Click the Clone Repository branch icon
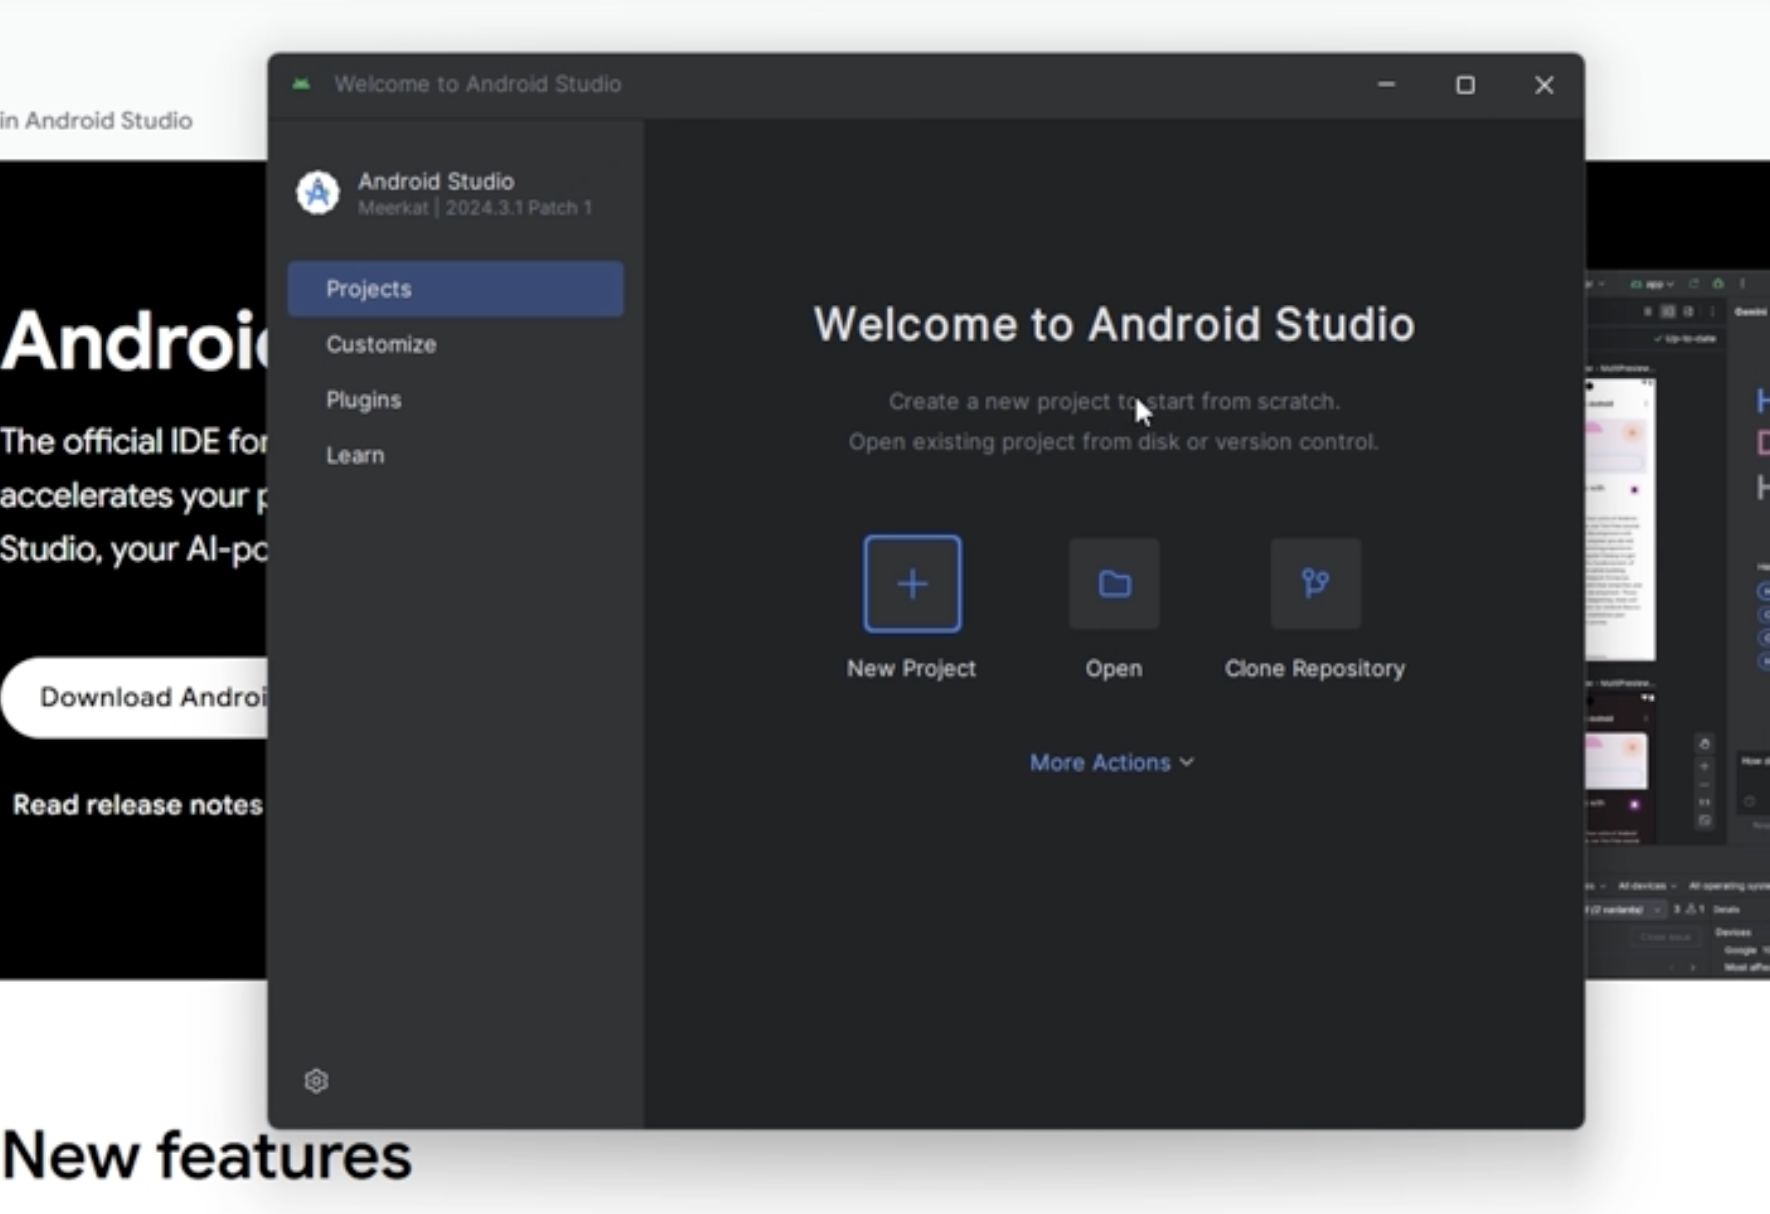This screenshot has width=1770, height=1214. (1315, 584)
